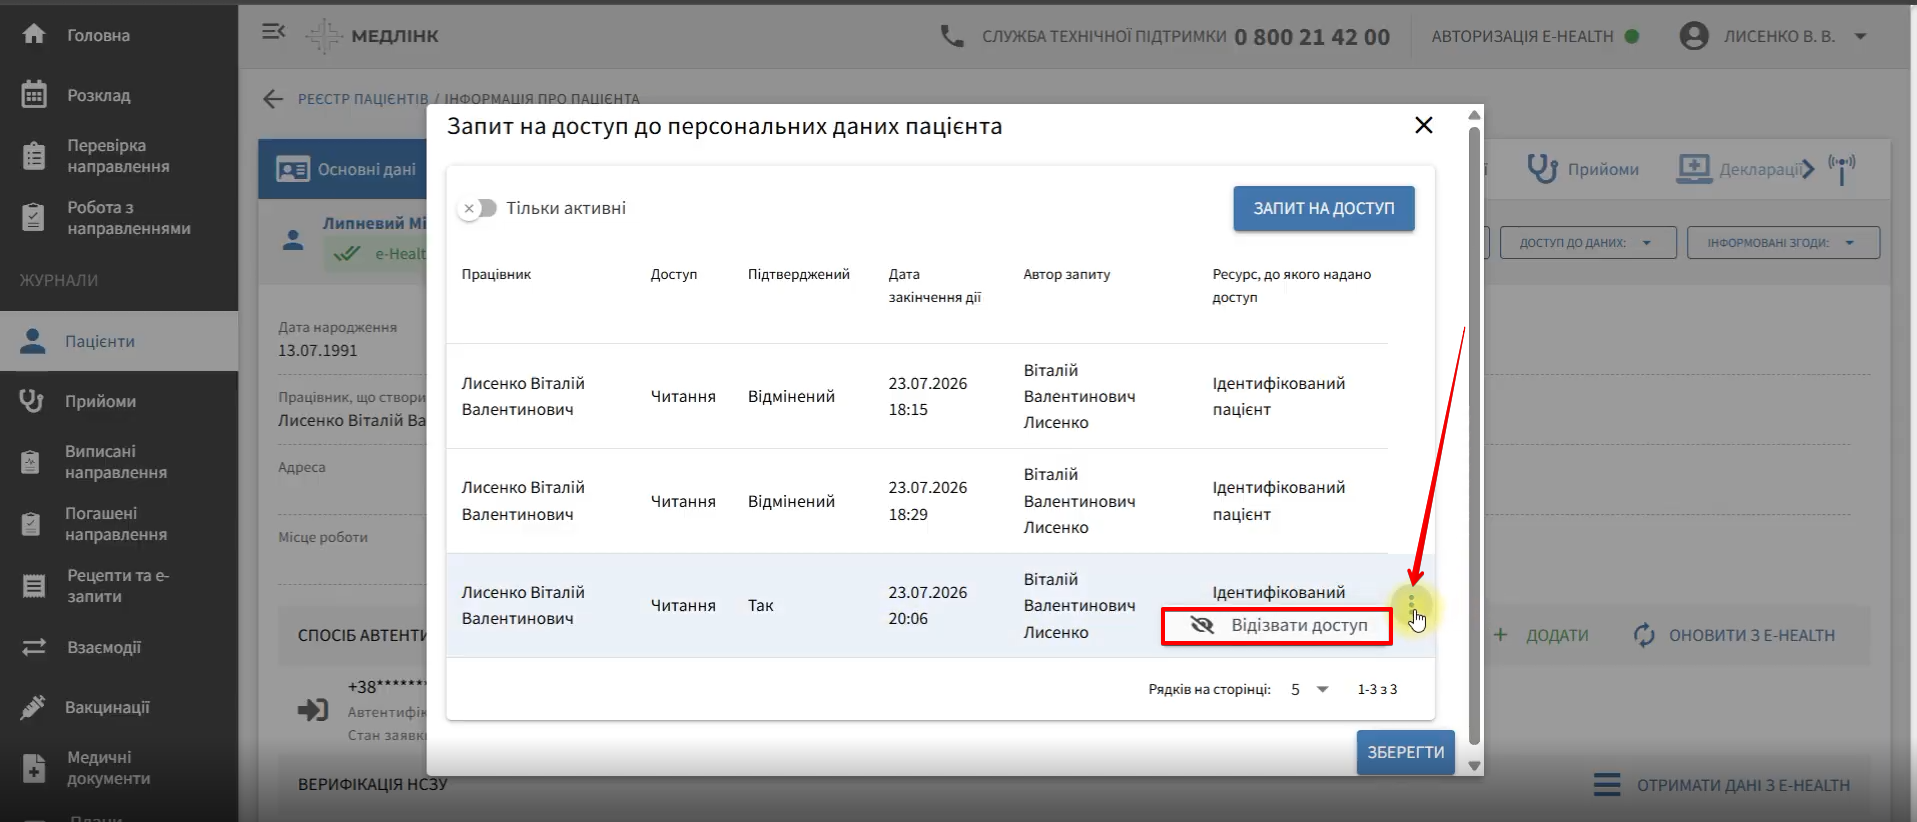This screenshot has height=822, width=1917.
Task: Open РЕЄСТР ПАЦІЄНТІВ breadcrumb link
Action: pos(363,99)
